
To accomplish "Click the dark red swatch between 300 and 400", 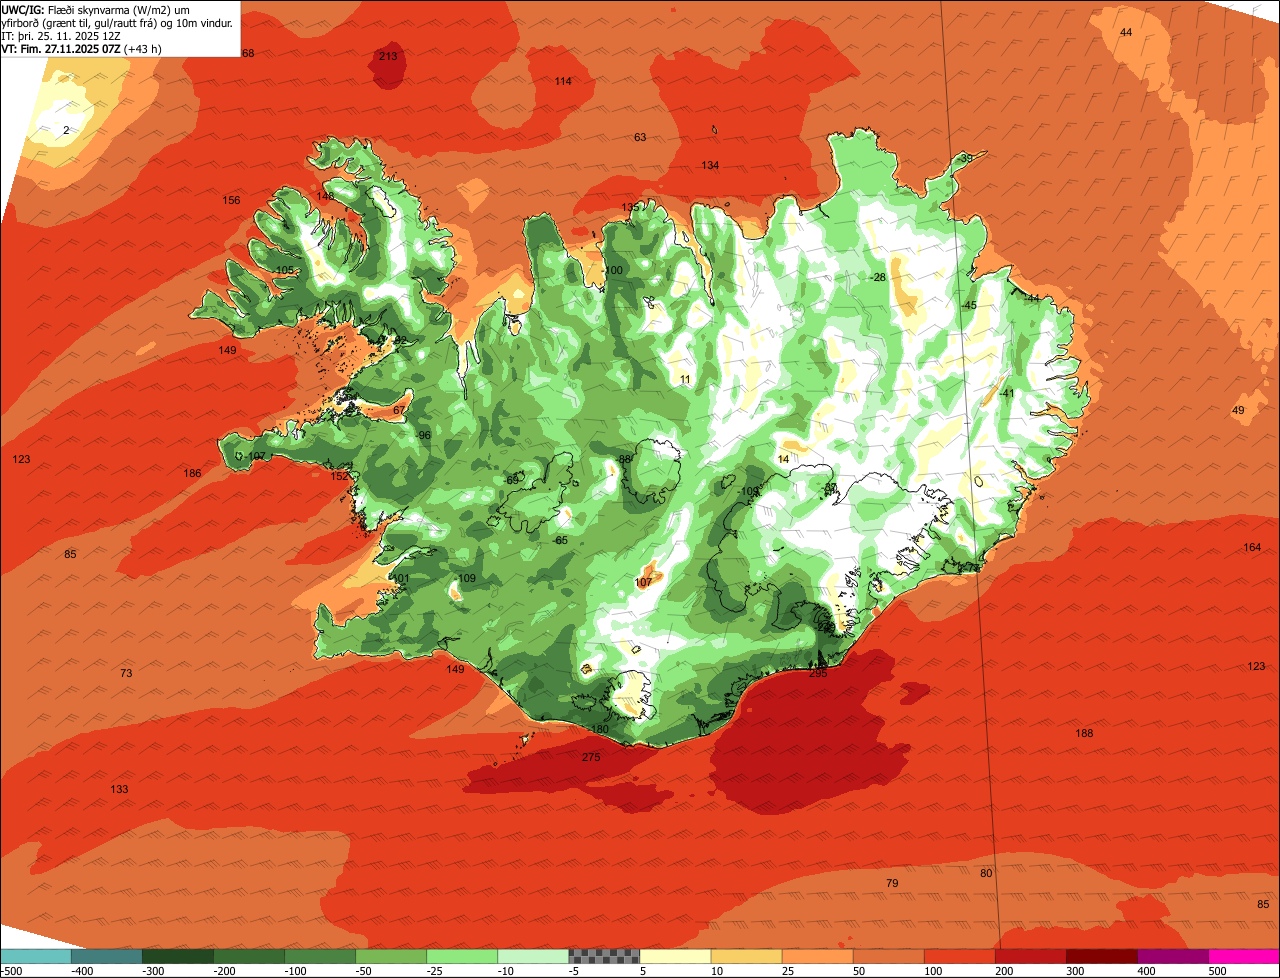I will coord(1101,956).
